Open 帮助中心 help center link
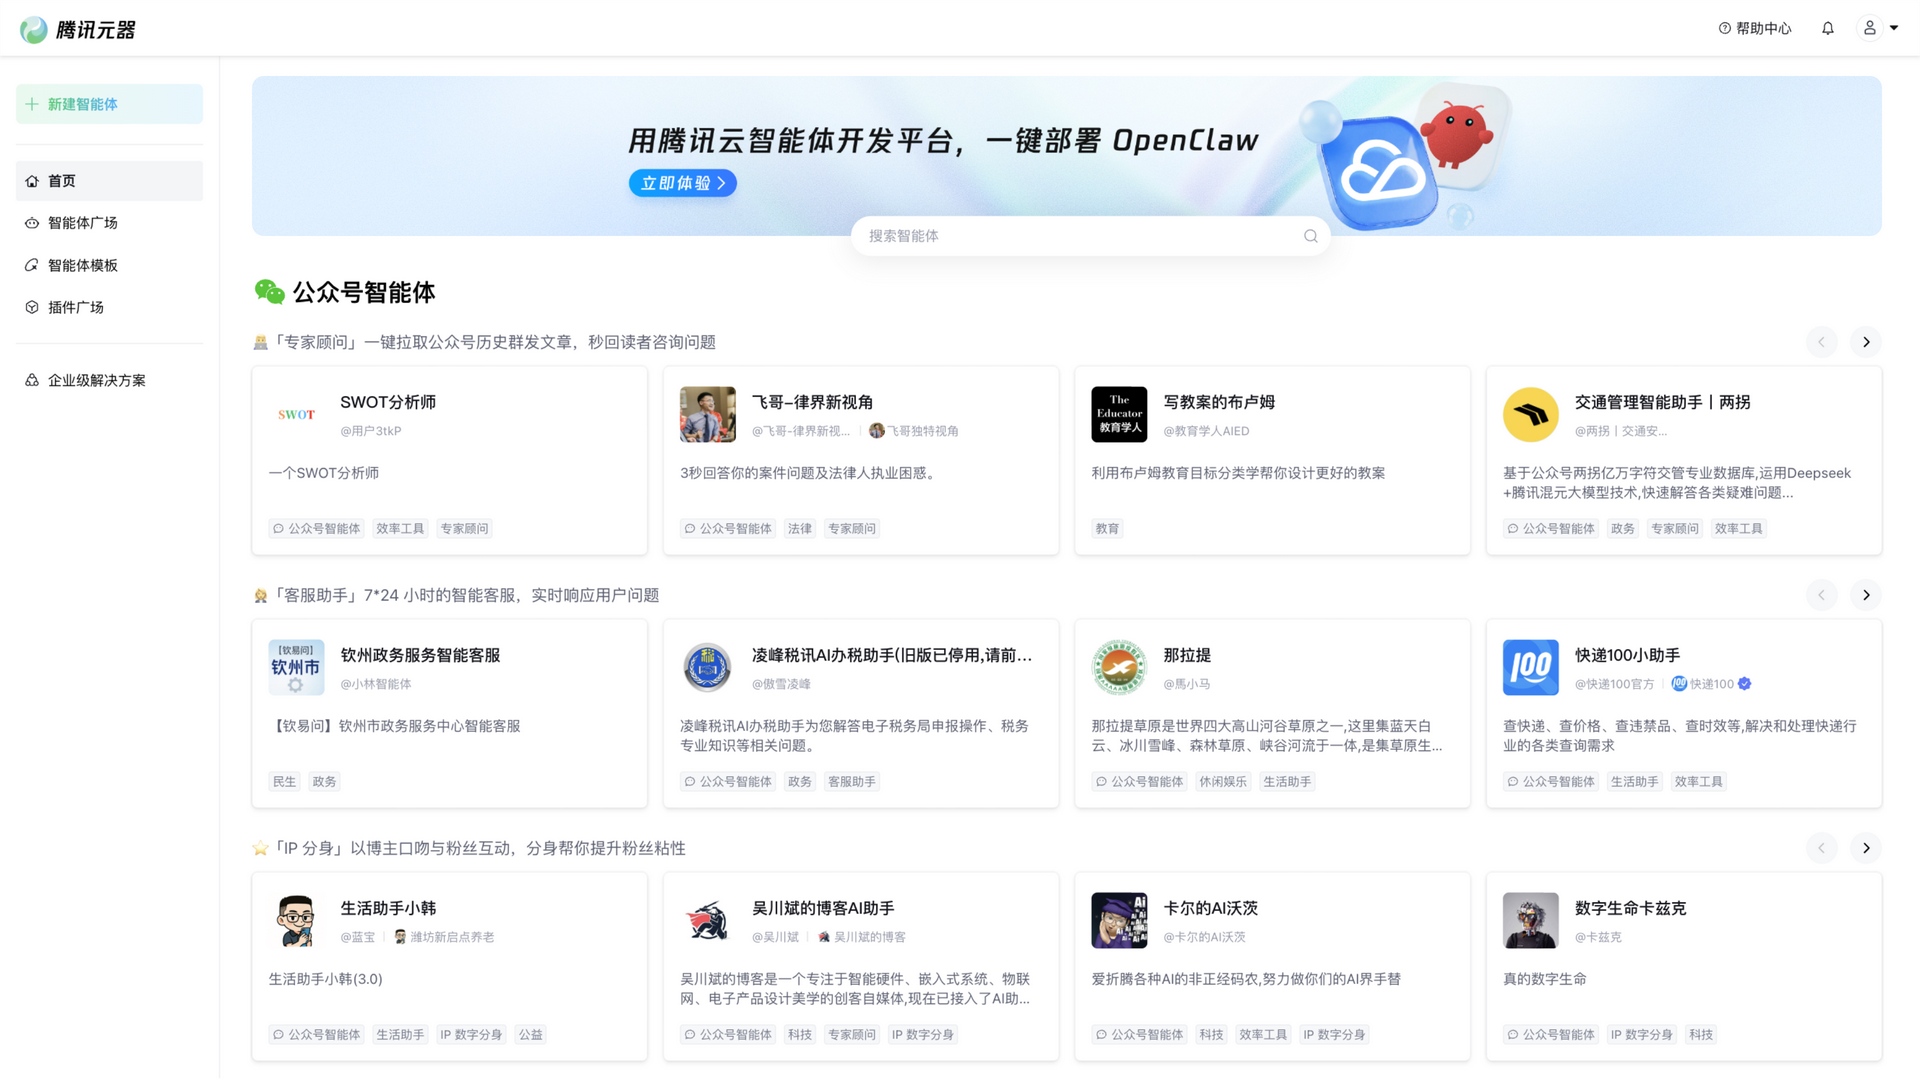Image resolution: width=1920 pixels, height=1080 pixels. (1754, 28)
